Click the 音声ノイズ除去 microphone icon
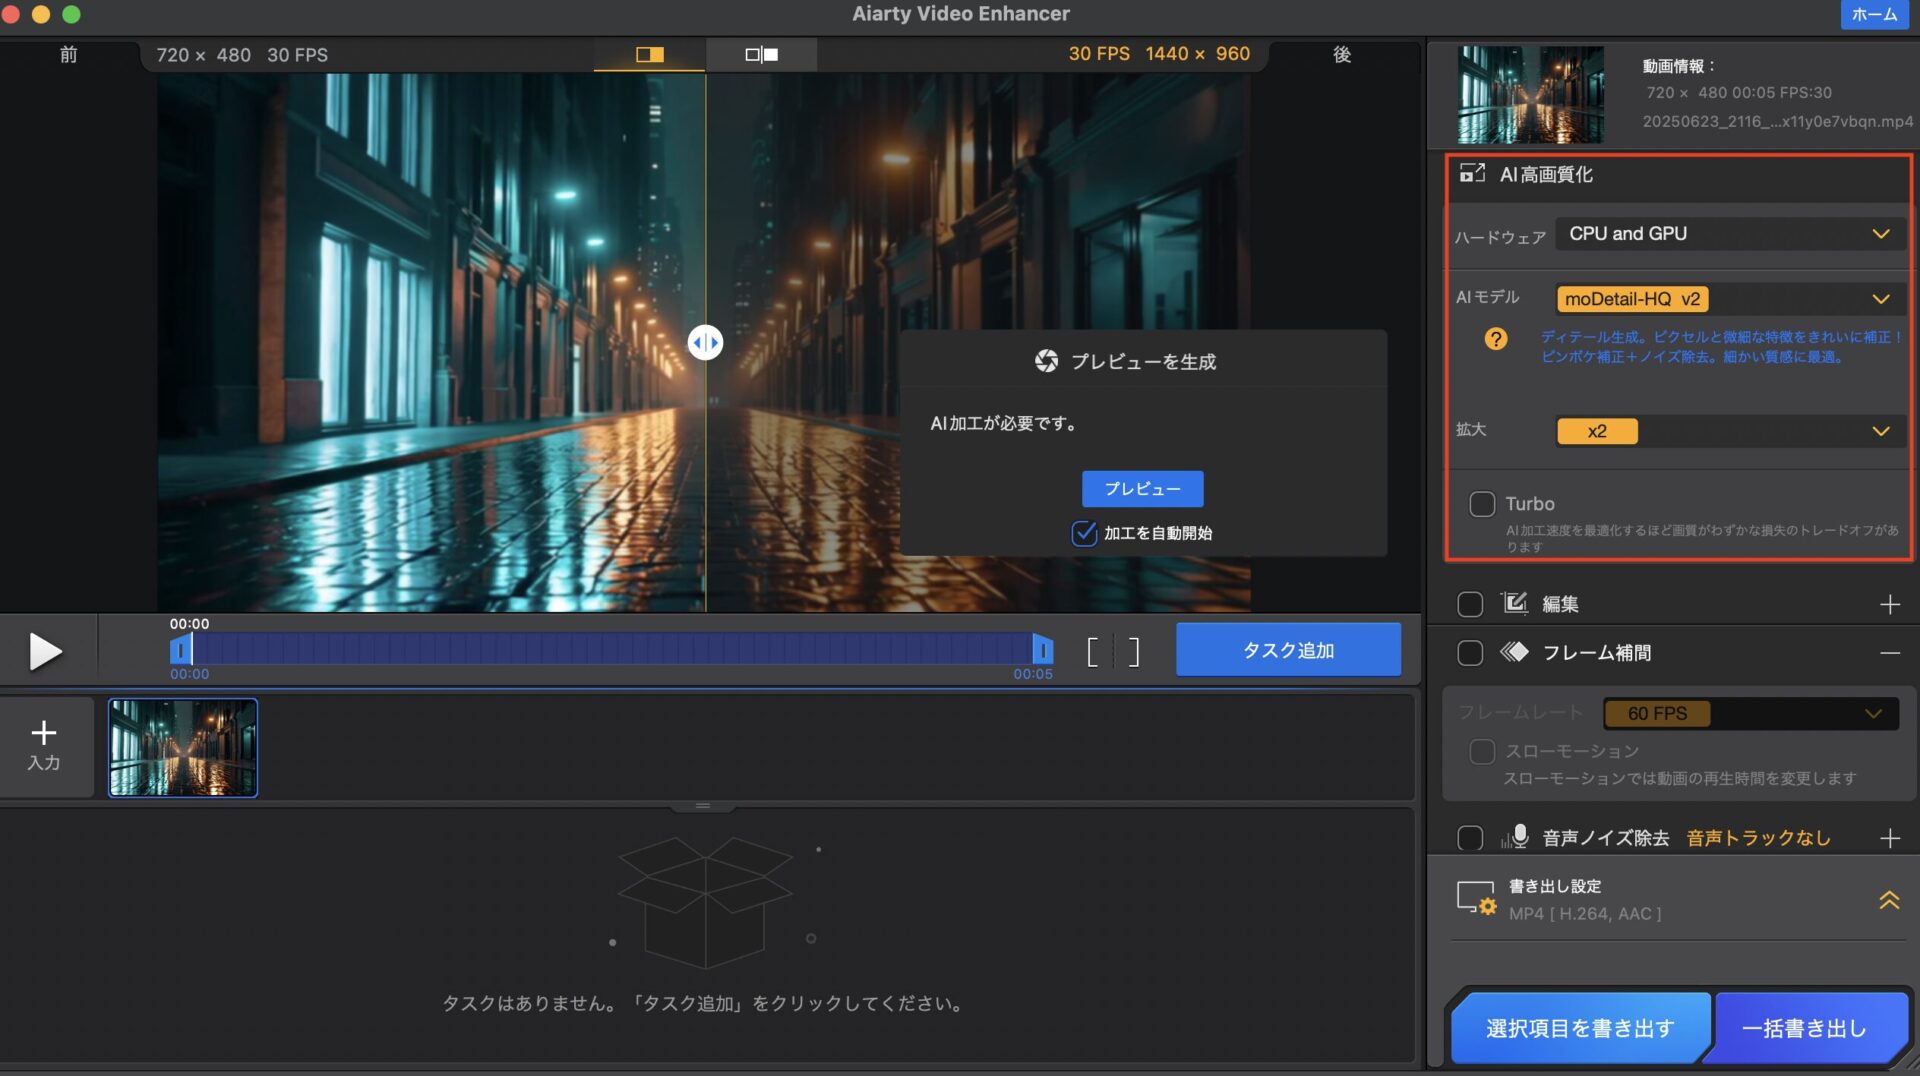Screen dimensions: 1920x1076 pos(1516,836)
